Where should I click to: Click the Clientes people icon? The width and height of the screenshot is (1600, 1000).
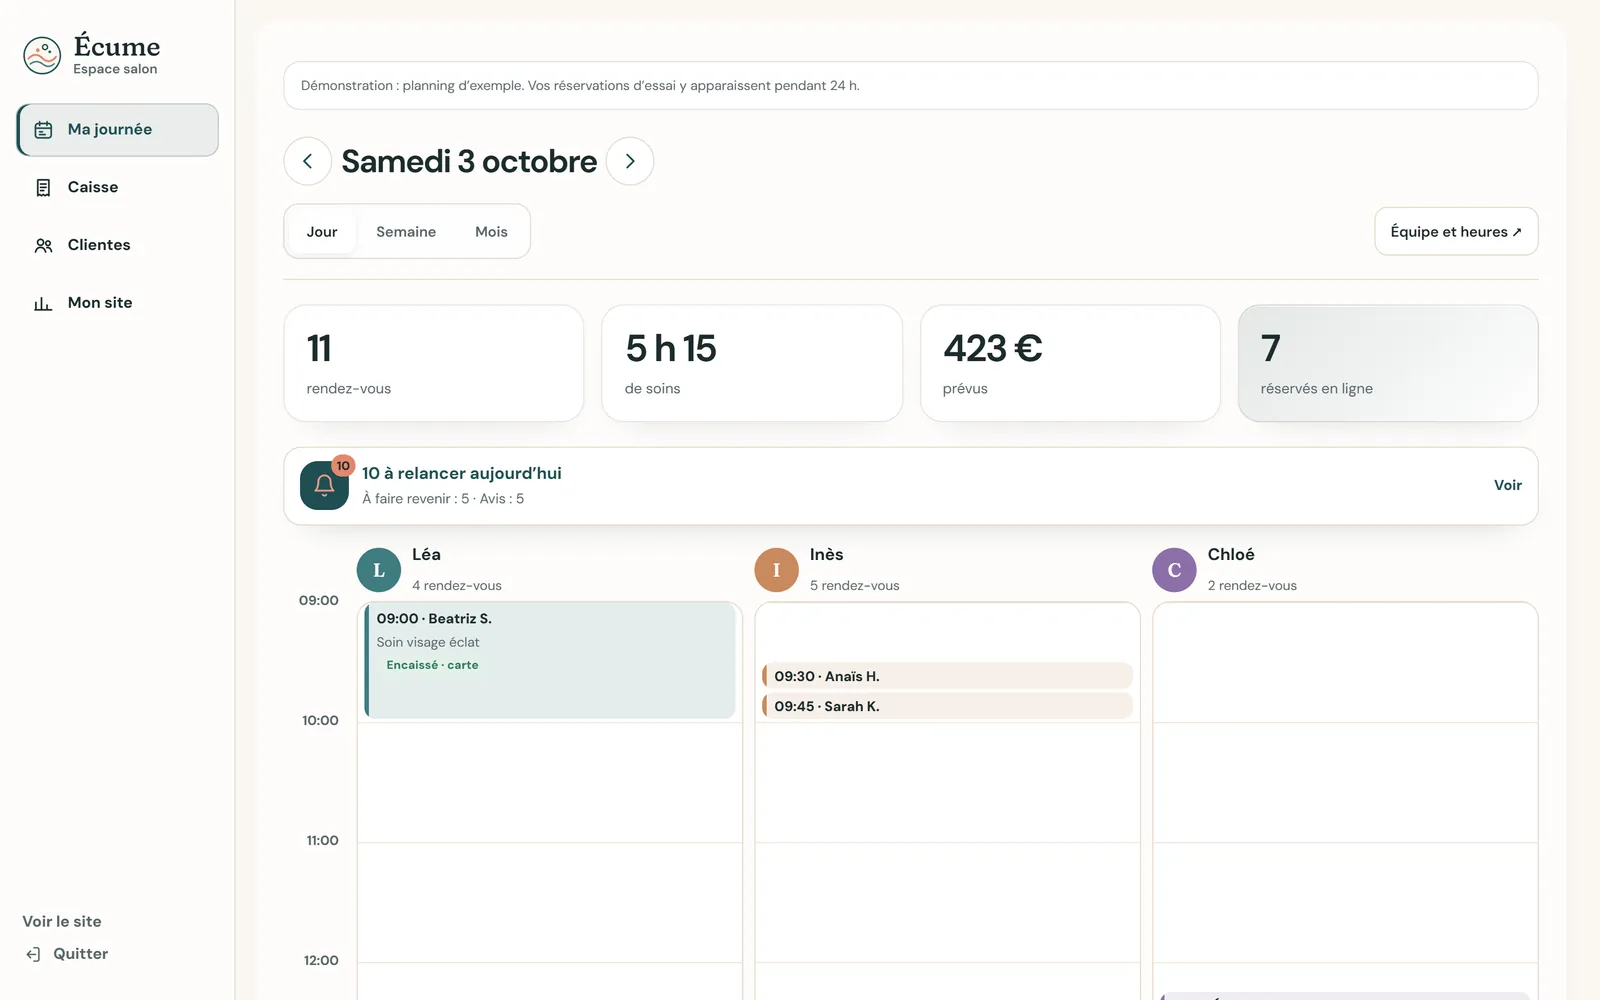[43, 246]
